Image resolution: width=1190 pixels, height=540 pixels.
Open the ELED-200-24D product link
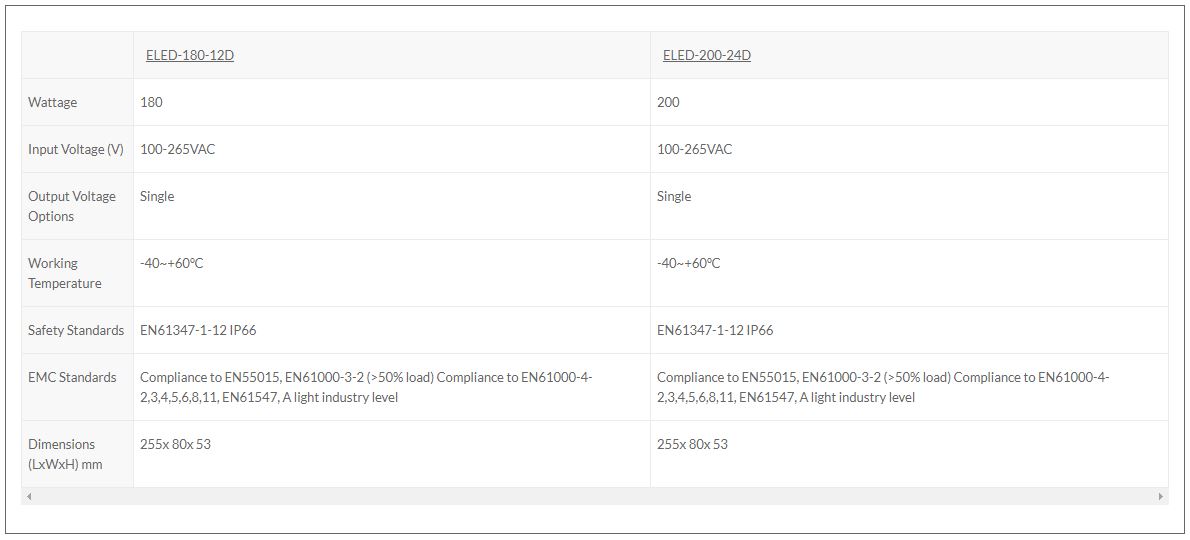706,55
